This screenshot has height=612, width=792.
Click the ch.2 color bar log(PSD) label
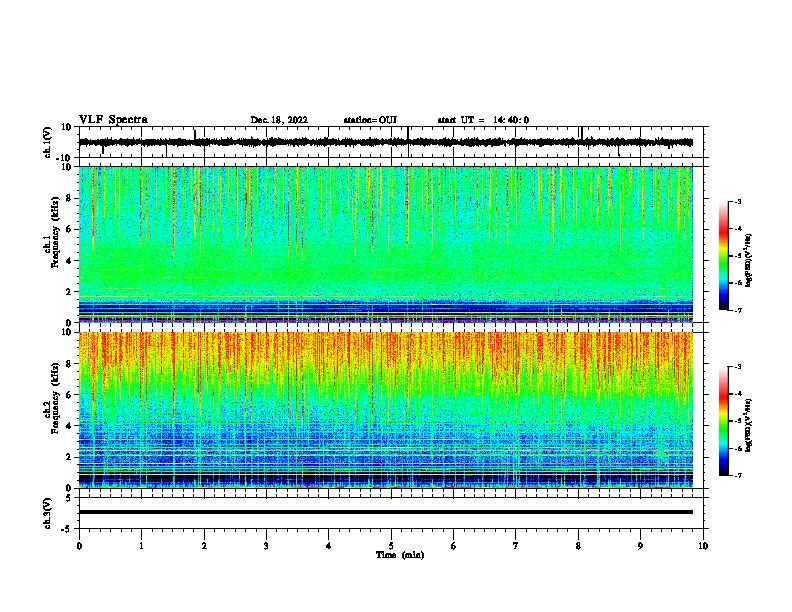coord(748,425)
